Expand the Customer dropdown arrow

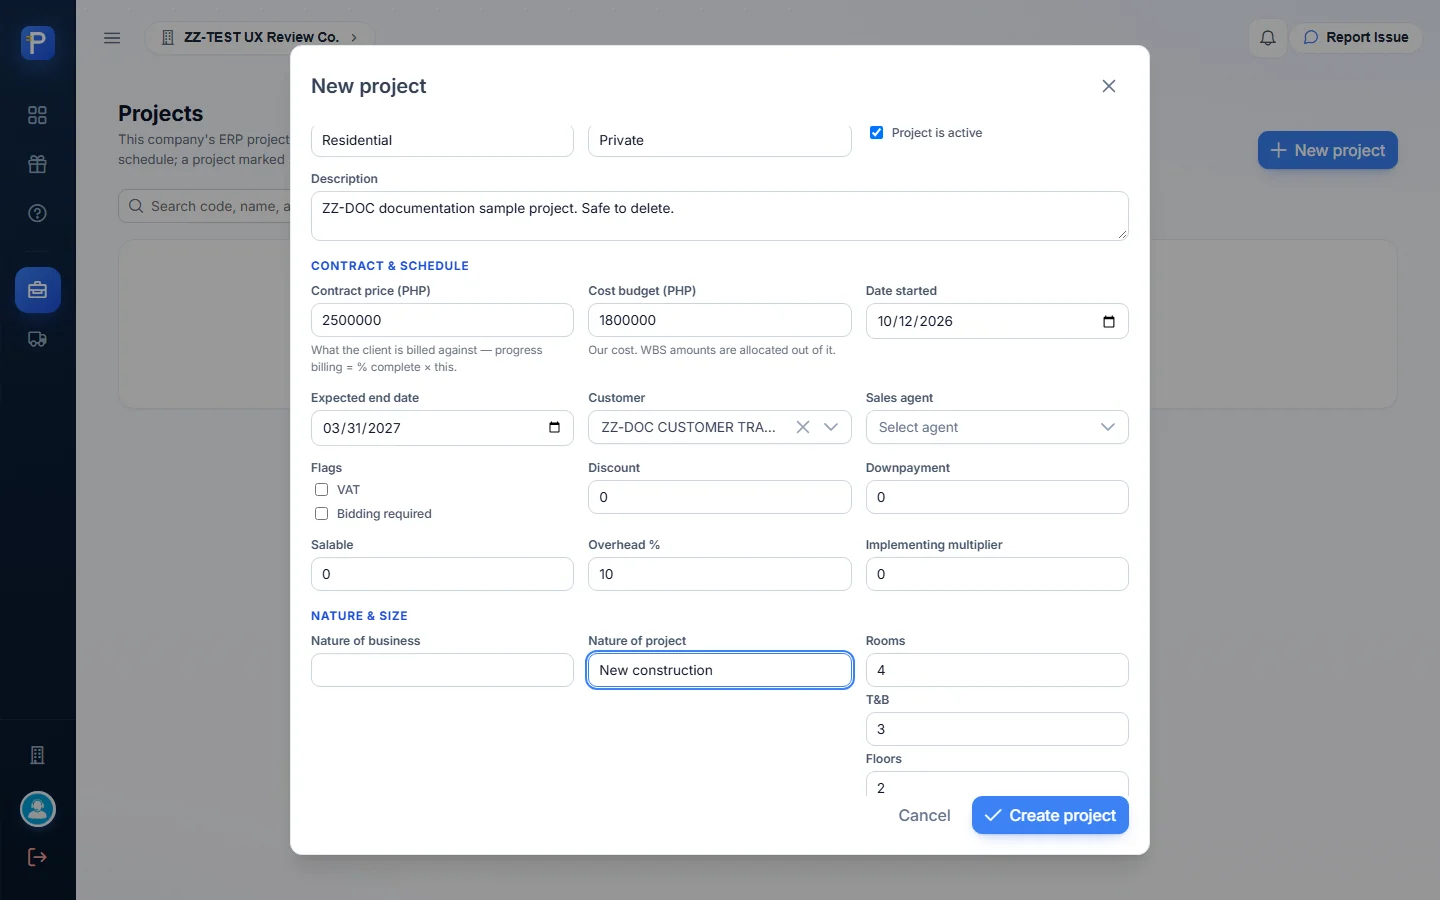(831, 427)
